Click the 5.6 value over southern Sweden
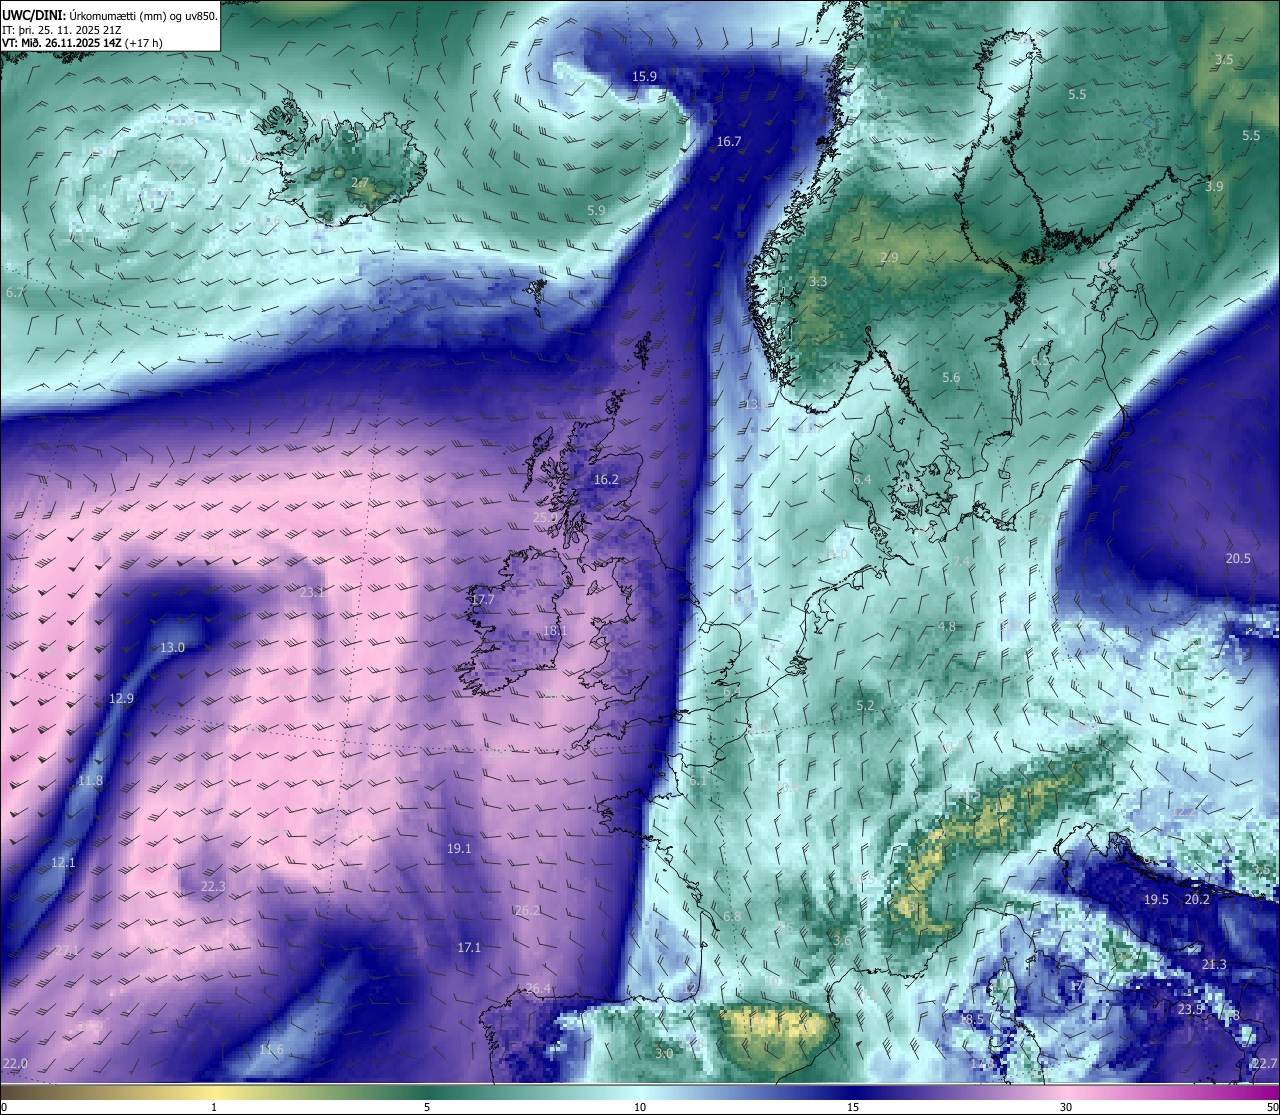The image size is (1280, 1115). click(951, 378)
